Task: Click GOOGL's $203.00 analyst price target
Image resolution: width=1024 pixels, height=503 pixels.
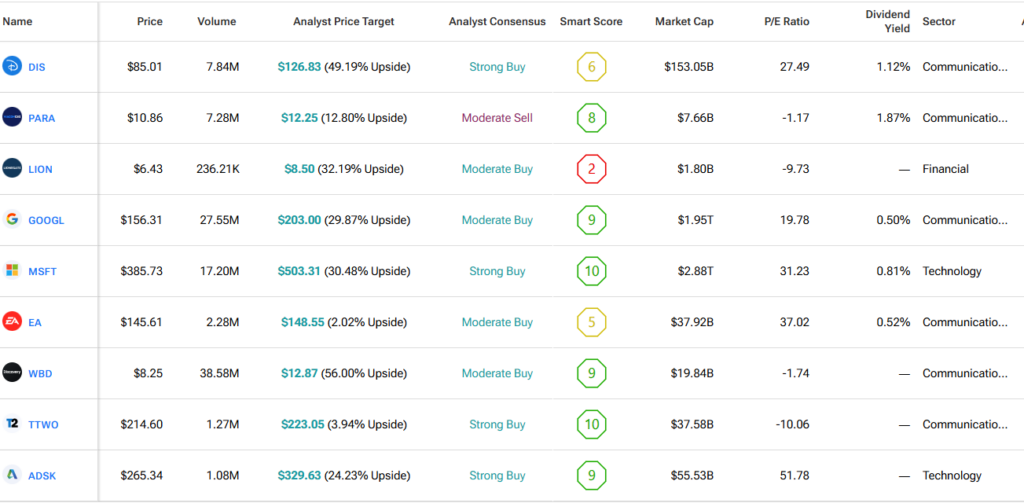Action: (299, 220)
